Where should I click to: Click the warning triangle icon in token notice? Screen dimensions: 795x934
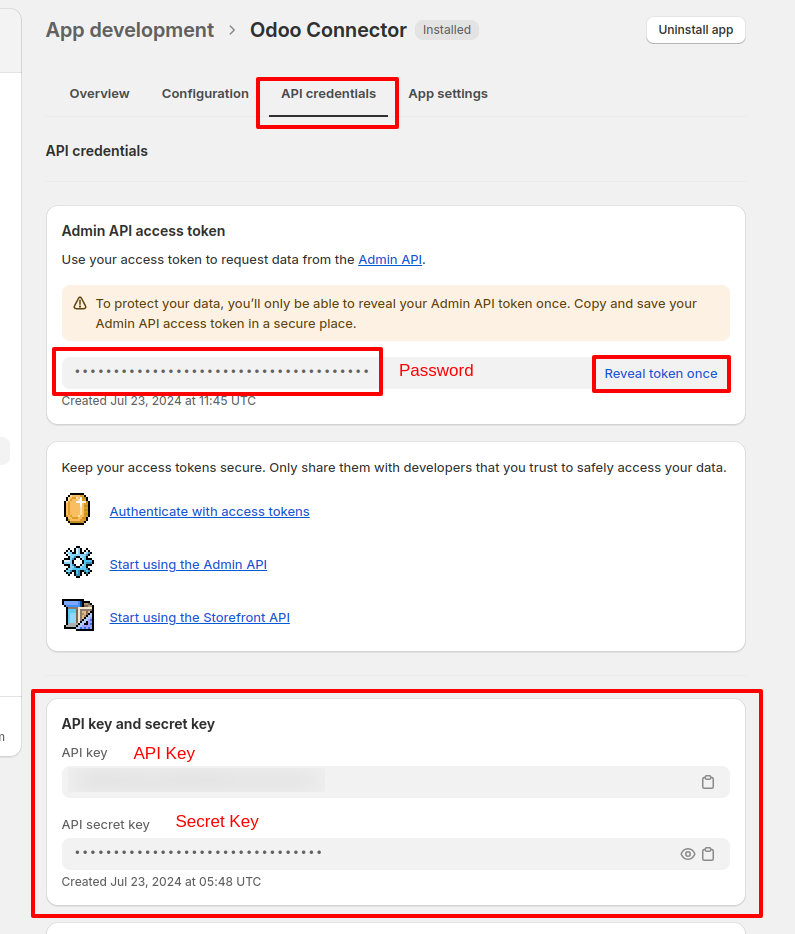click(80, 304)
